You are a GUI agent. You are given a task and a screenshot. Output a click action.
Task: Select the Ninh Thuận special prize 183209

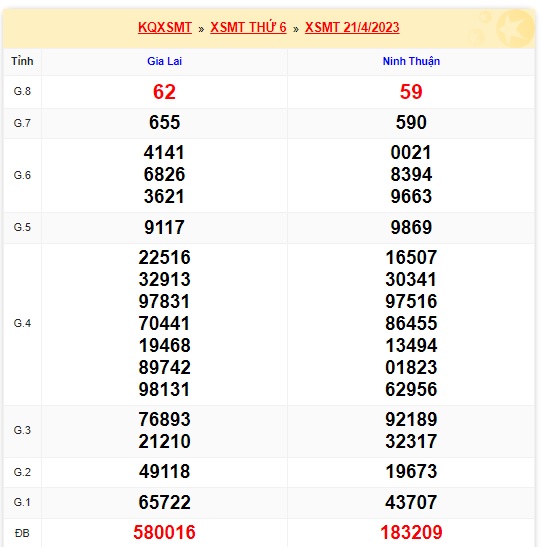411,532
